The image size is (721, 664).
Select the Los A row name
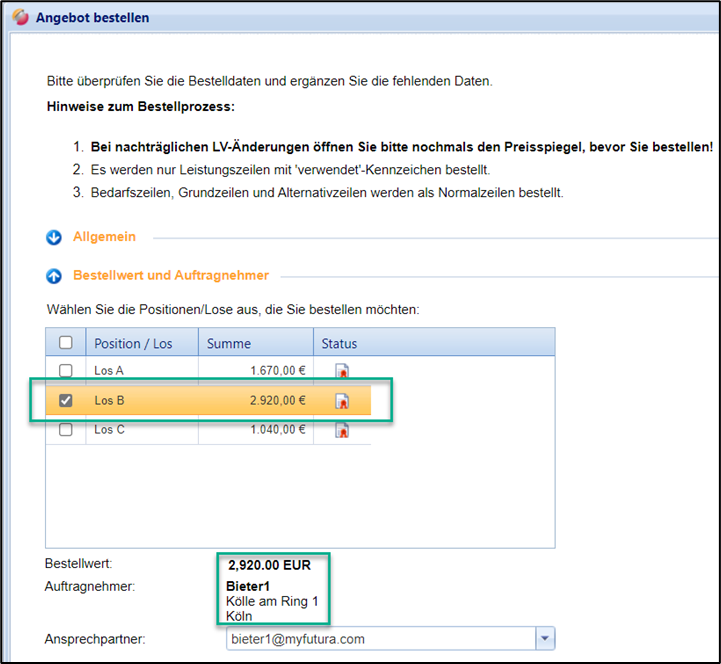(x=109, y=371)
